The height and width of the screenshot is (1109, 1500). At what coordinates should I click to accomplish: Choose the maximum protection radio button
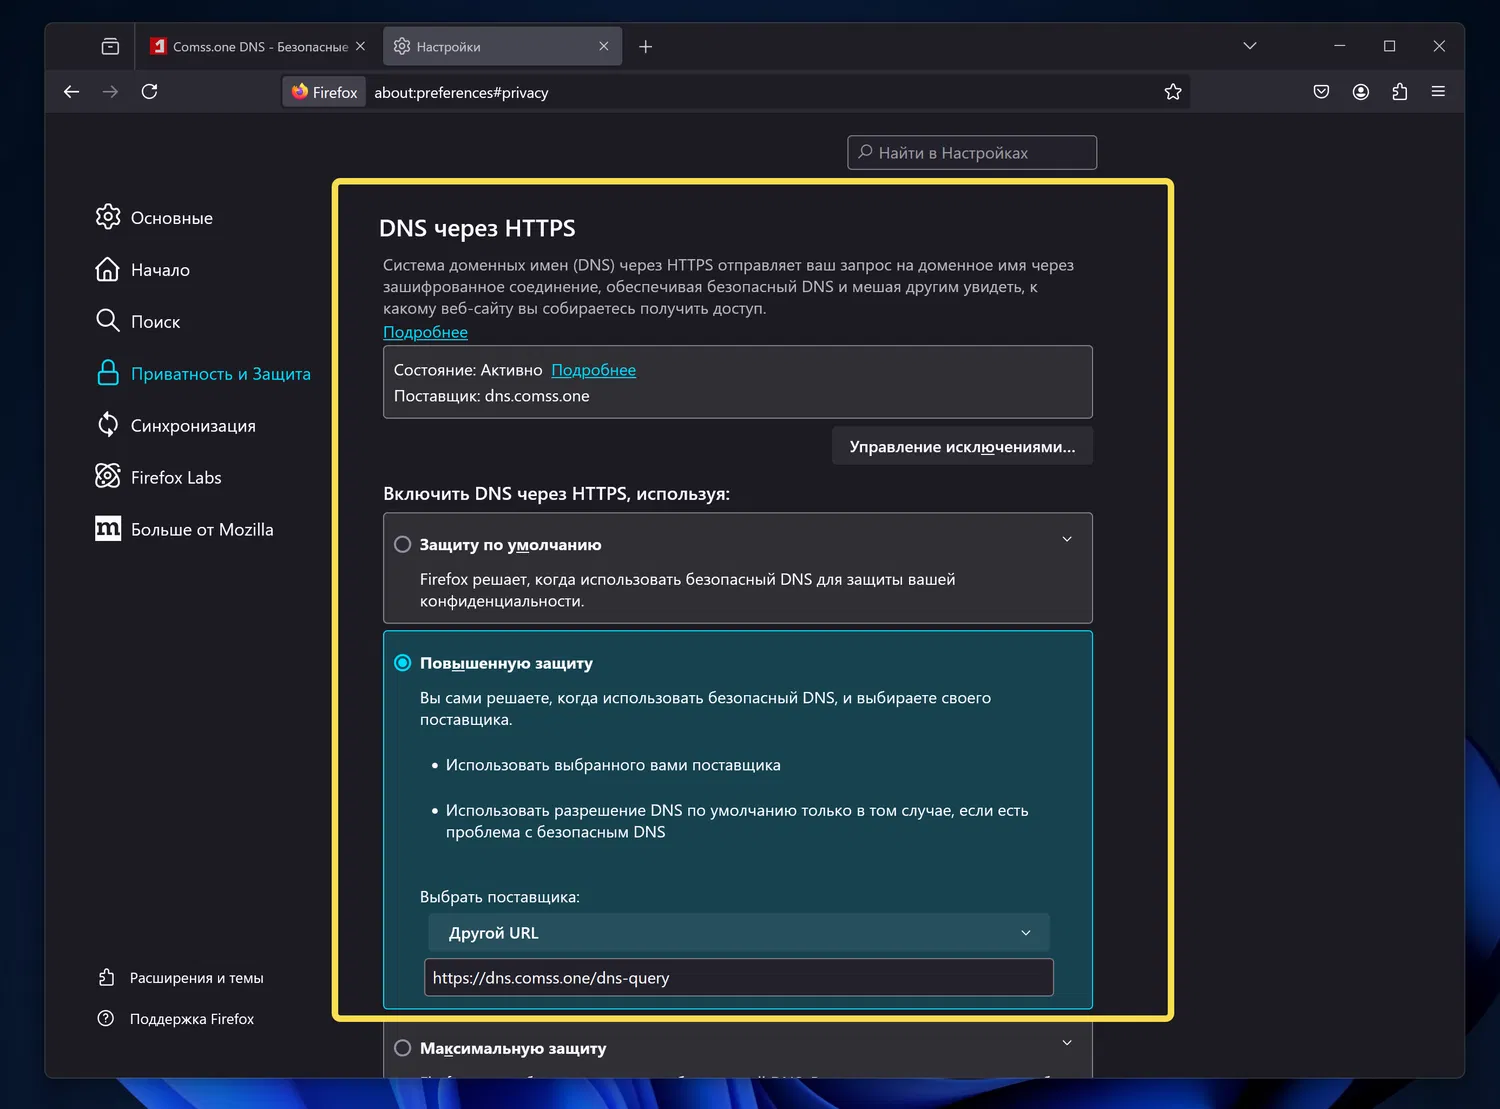(402, 1048)
